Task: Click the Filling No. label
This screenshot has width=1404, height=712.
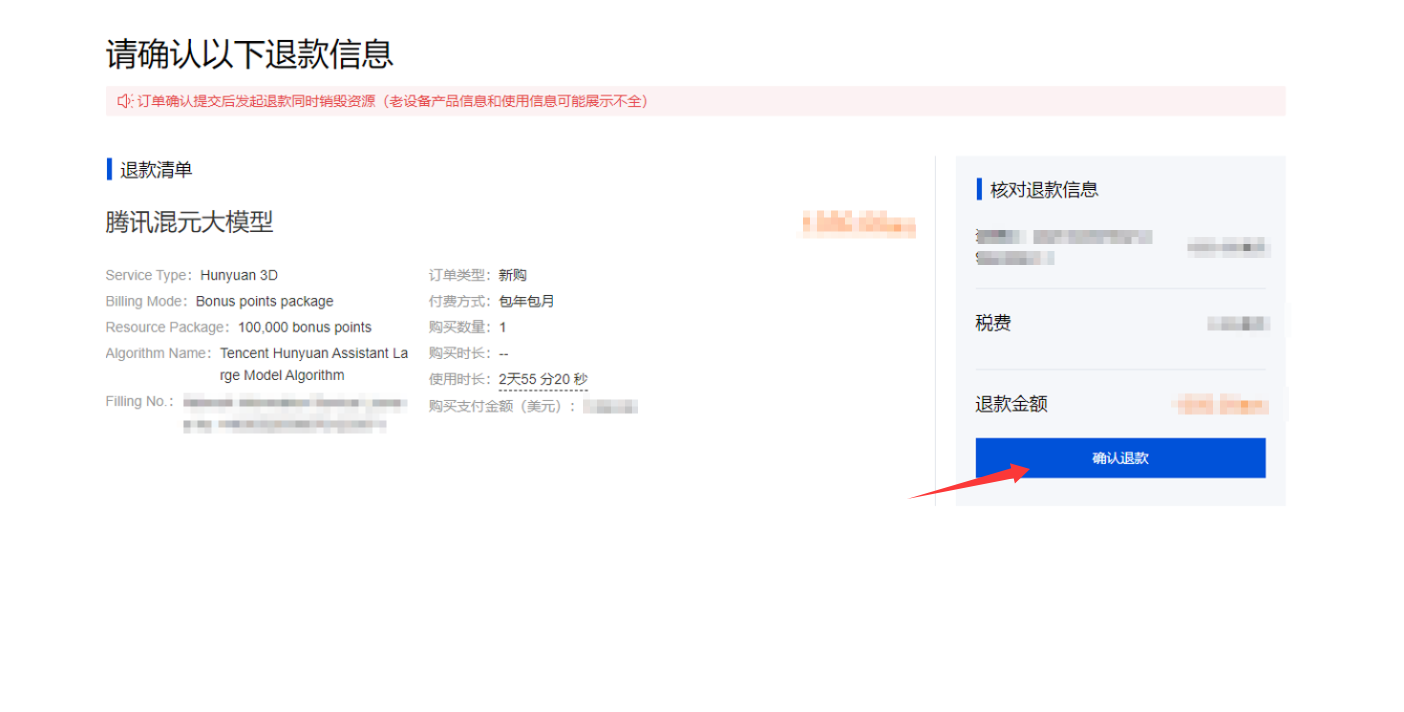Action: pos(140,401)
